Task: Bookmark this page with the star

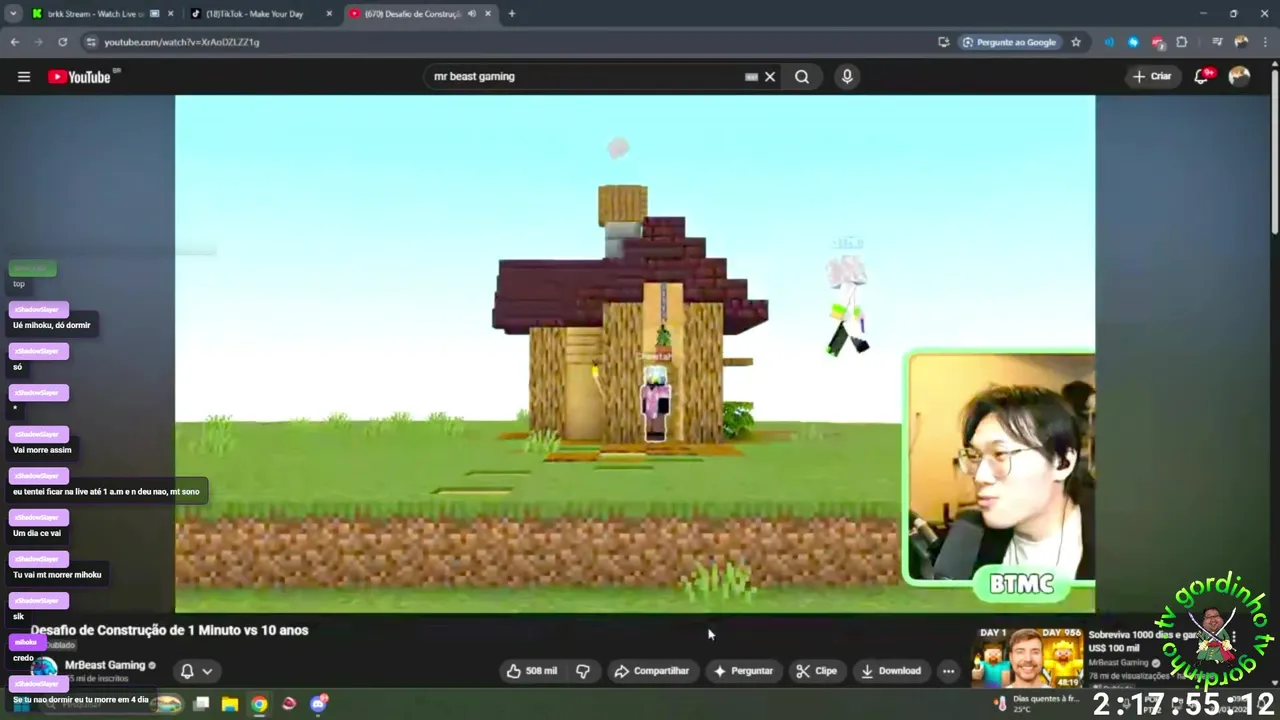Action: click(1076, 42)
